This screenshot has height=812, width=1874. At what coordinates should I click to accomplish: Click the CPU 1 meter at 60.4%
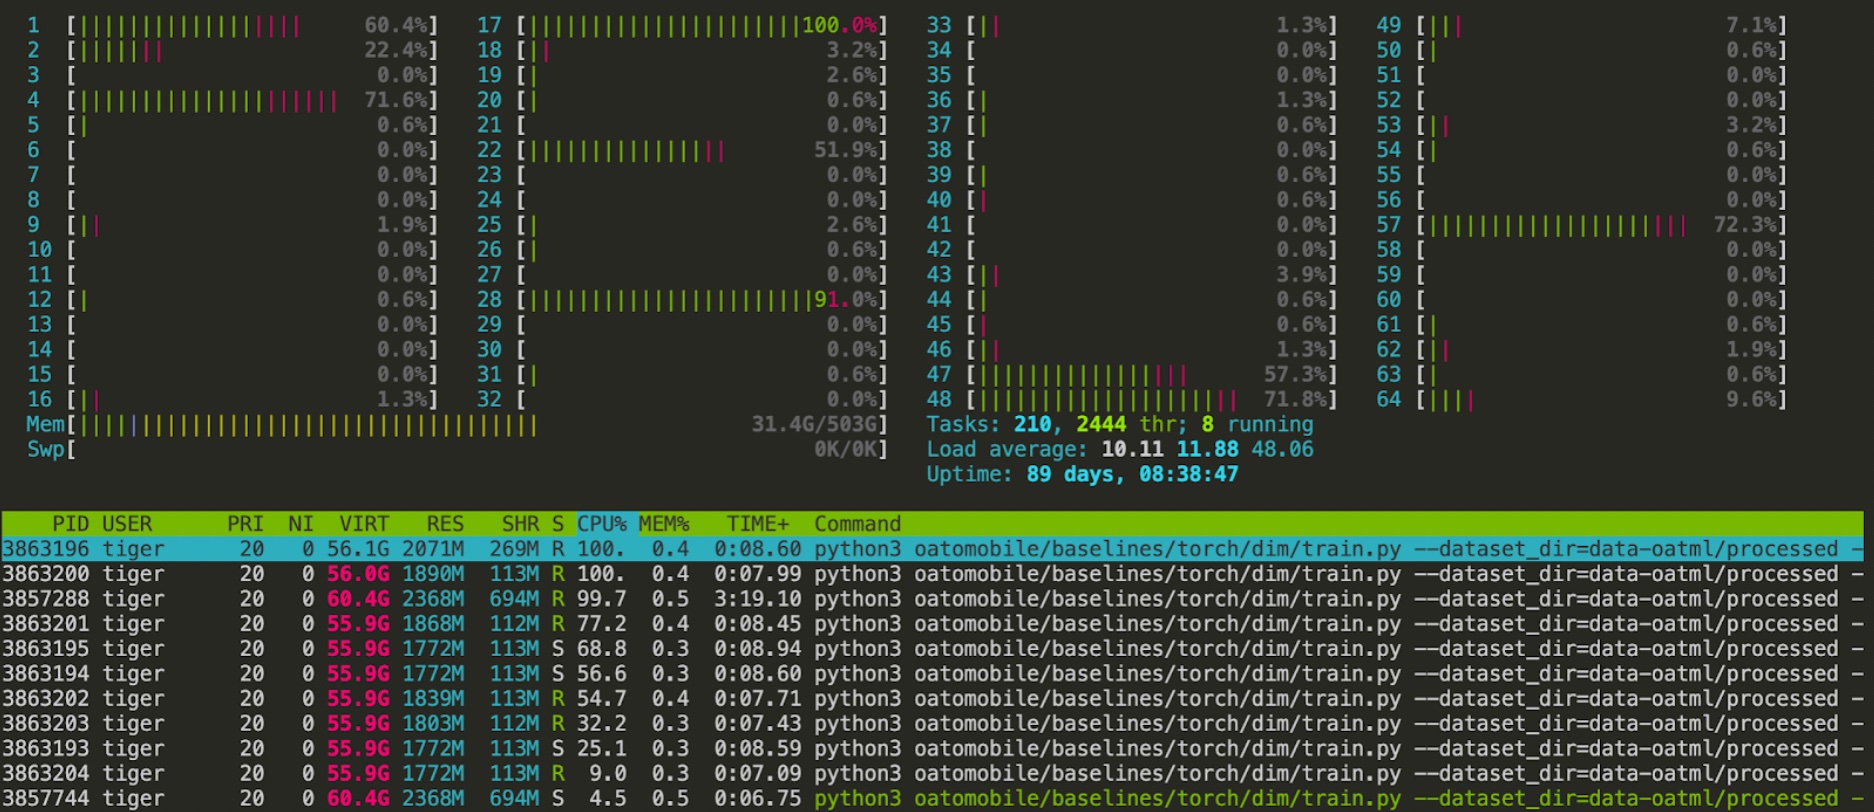(232, 25)
